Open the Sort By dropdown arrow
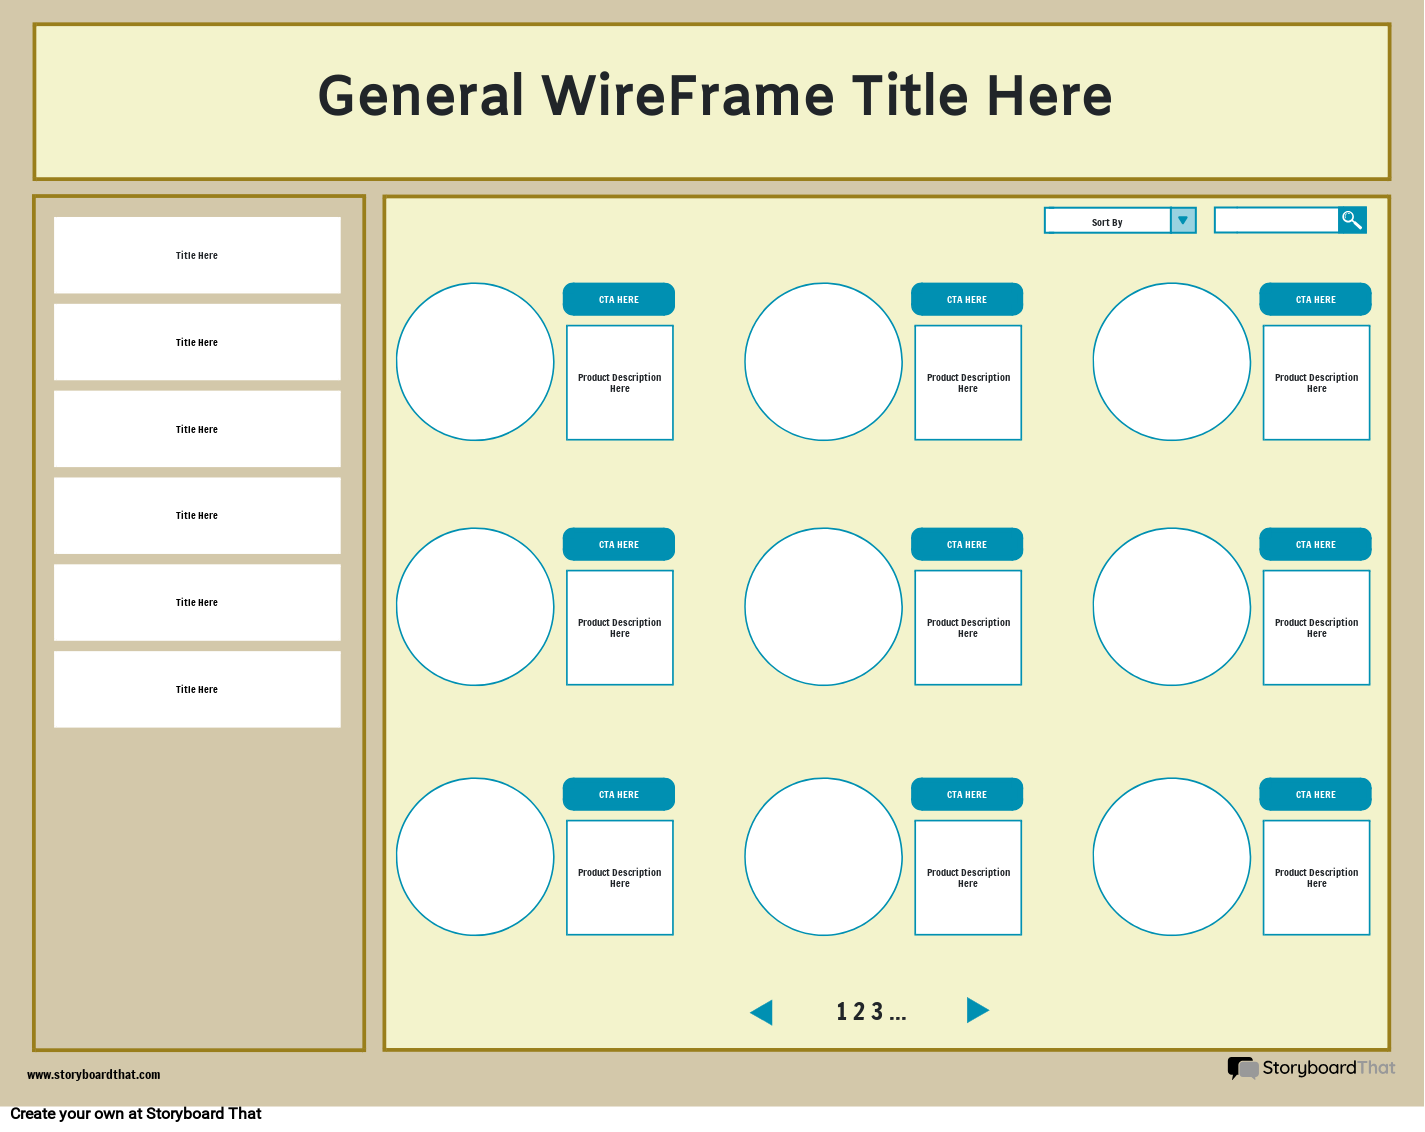This screenshot has height=1132, width=1425. point(1182,220)
